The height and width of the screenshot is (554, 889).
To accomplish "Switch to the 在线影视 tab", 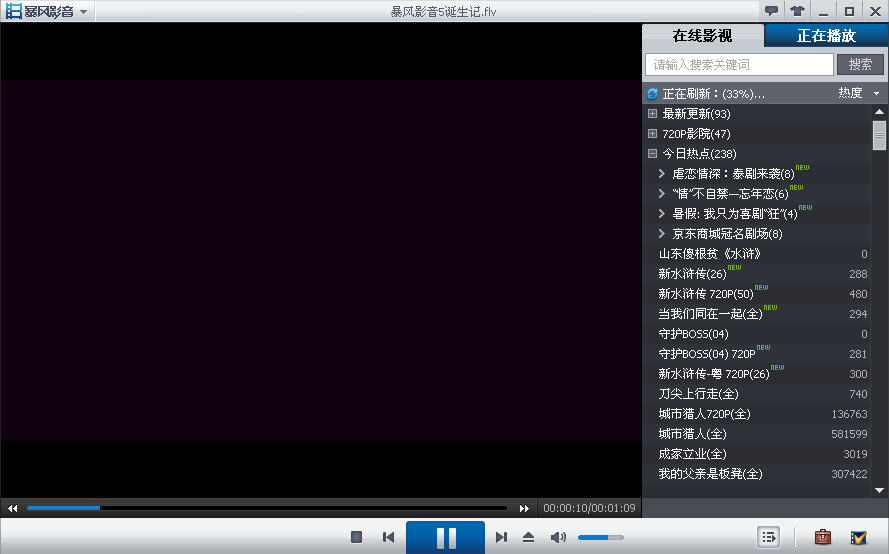I will pos(702,36).
